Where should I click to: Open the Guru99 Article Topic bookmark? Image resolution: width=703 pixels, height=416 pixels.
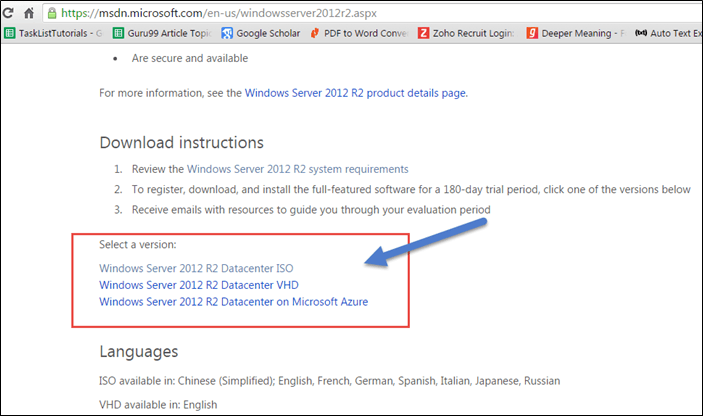[x=160, y=33]
